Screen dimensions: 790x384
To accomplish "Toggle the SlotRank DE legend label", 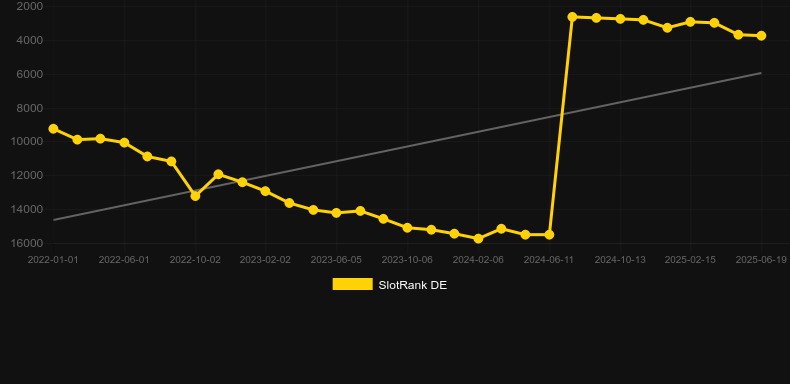I will click(413, 285).
